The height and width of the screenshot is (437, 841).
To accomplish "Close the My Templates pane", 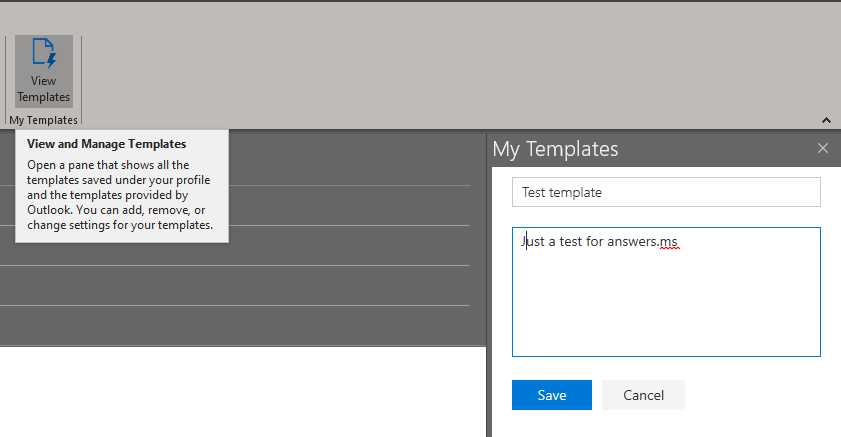I will (x=823, y=148).
